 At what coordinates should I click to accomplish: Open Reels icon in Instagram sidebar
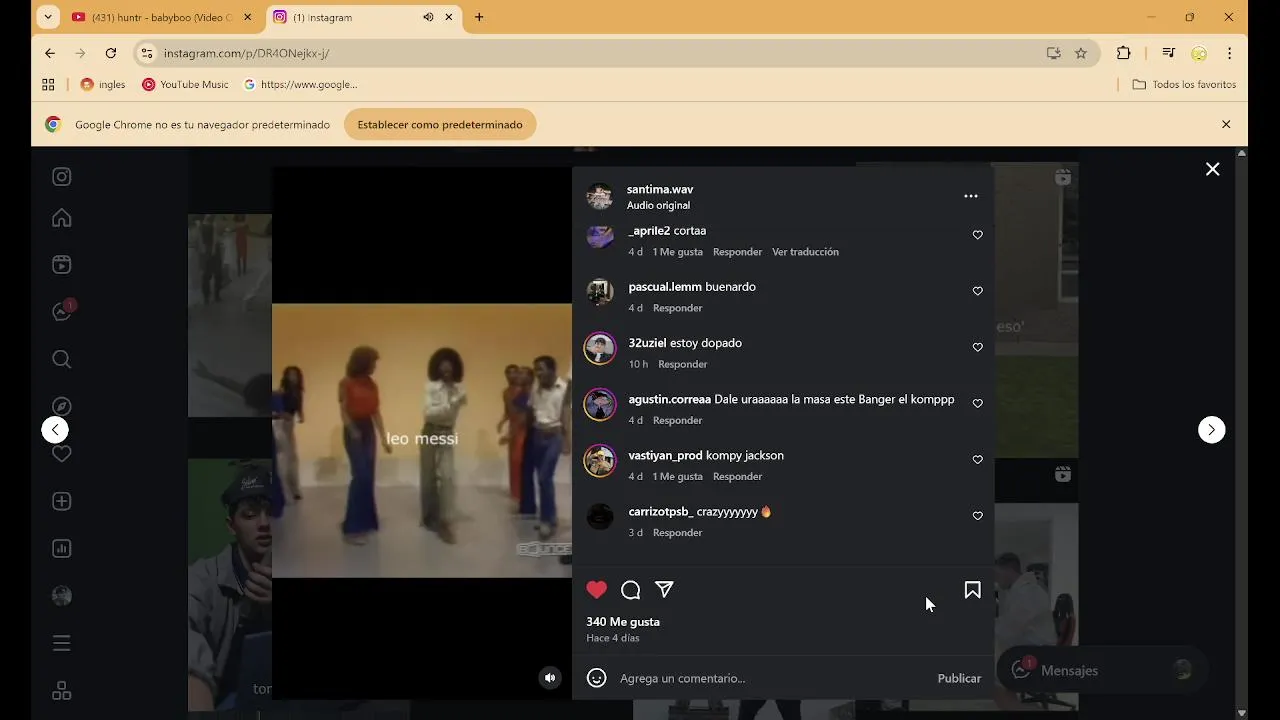(x=61, y=265)
